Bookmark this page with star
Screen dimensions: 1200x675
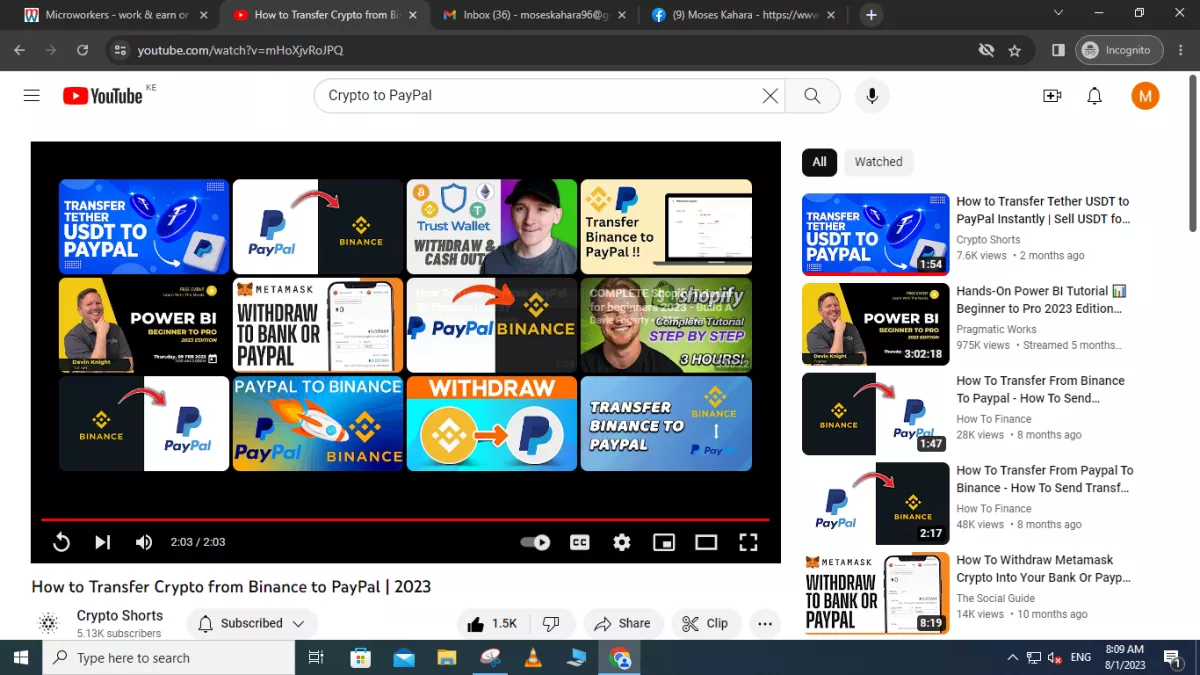pos(1015,50)
